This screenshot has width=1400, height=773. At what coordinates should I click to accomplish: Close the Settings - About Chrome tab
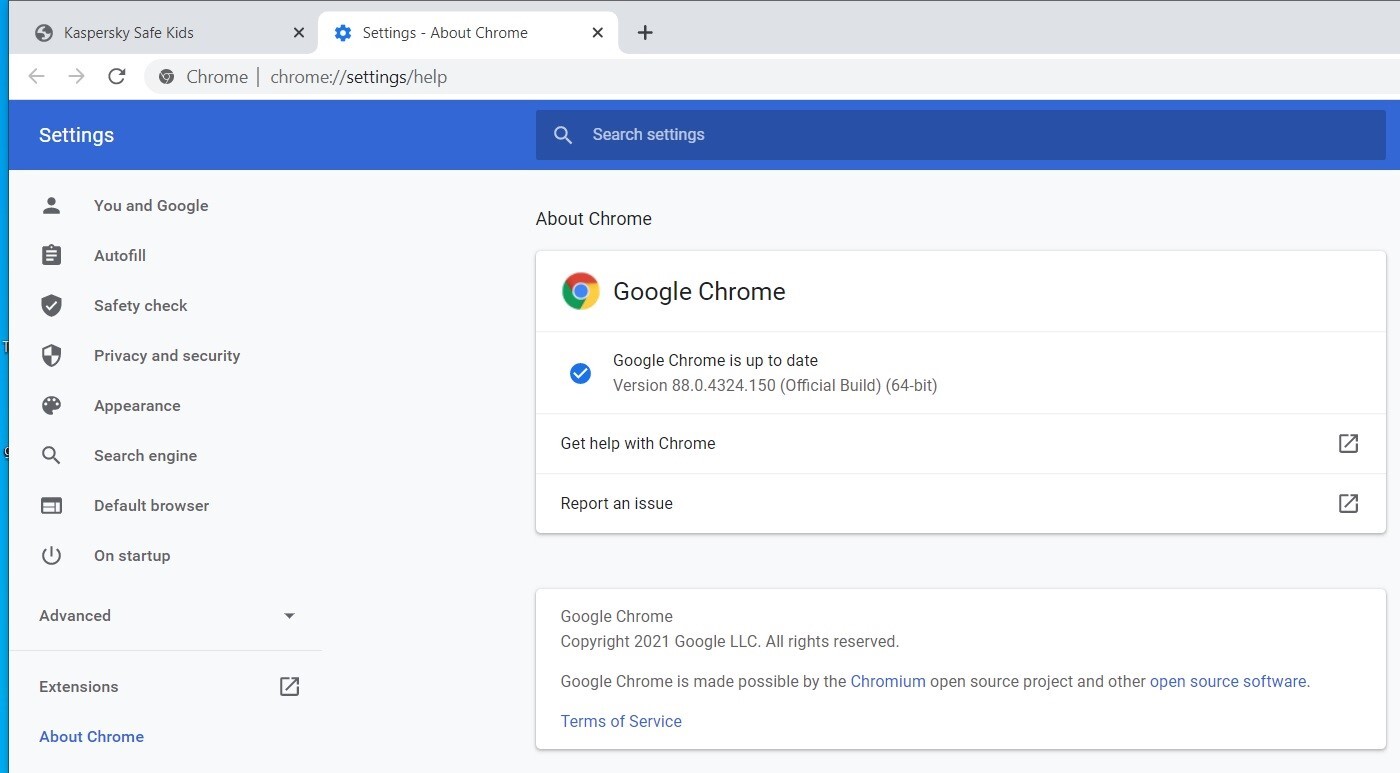597,33
